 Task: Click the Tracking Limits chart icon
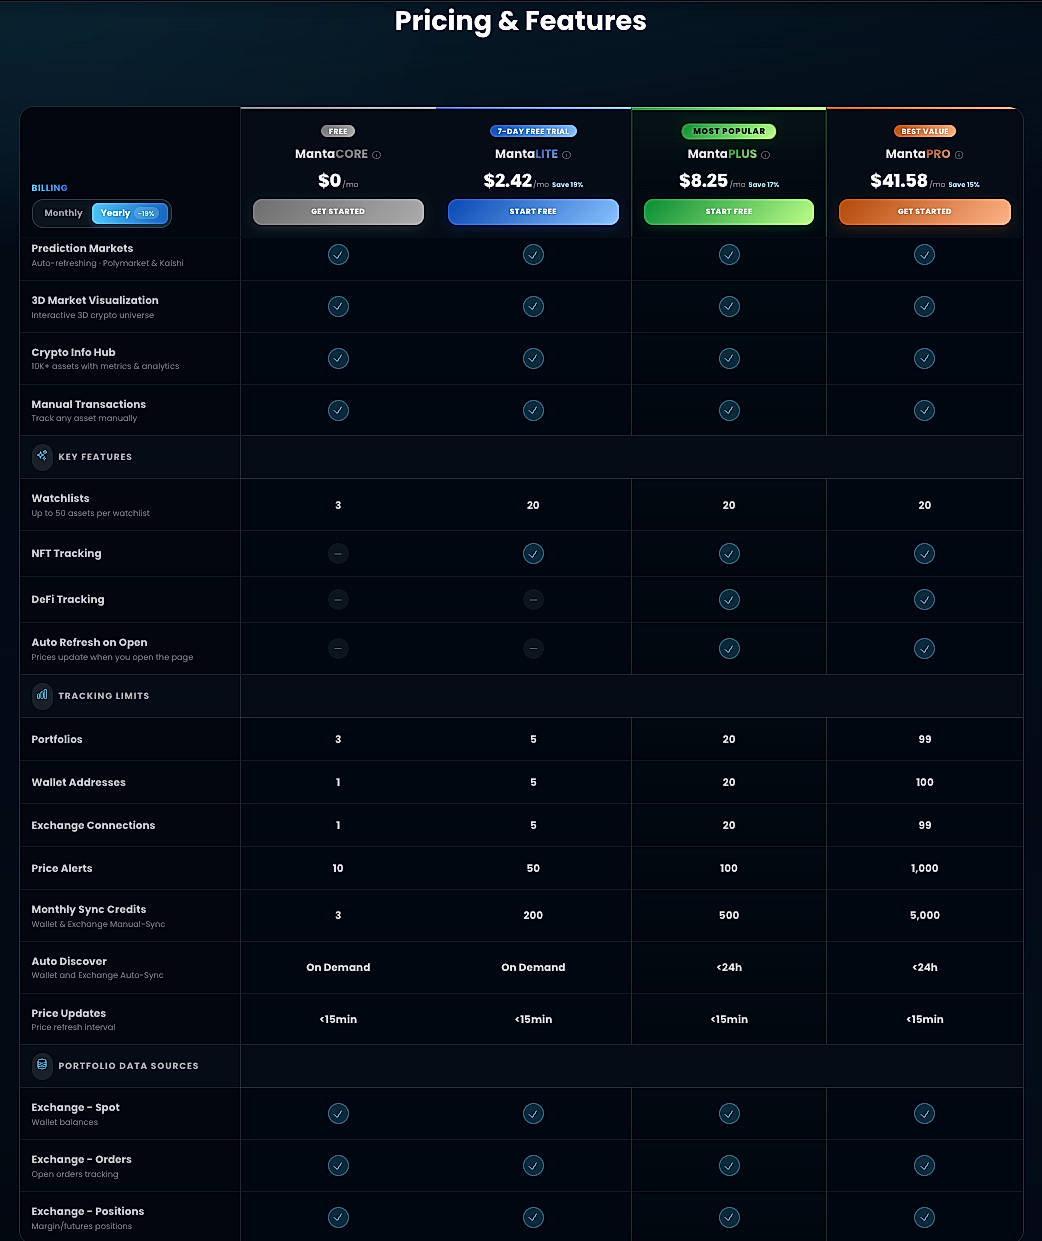coord(42,695)
